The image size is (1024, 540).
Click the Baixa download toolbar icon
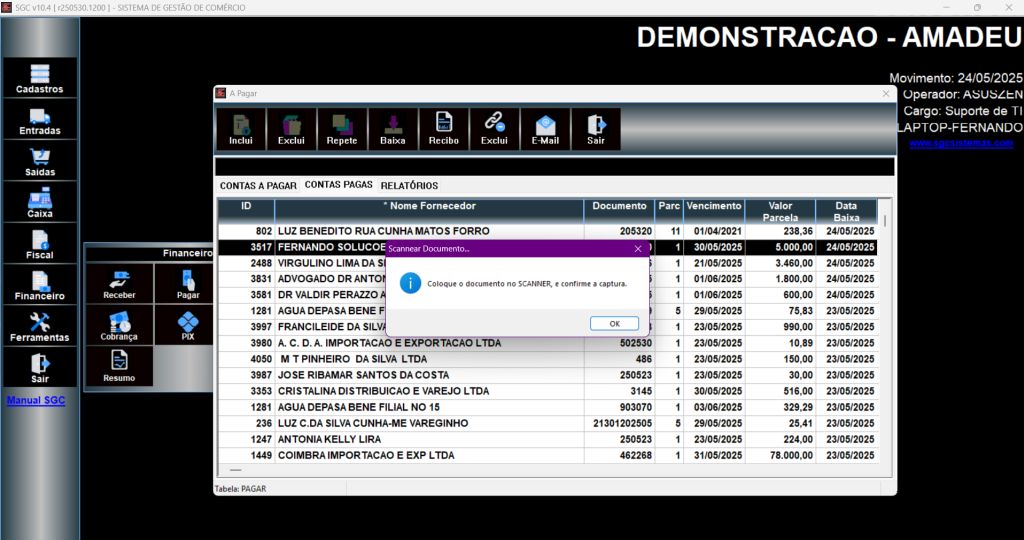click(392, 129)
